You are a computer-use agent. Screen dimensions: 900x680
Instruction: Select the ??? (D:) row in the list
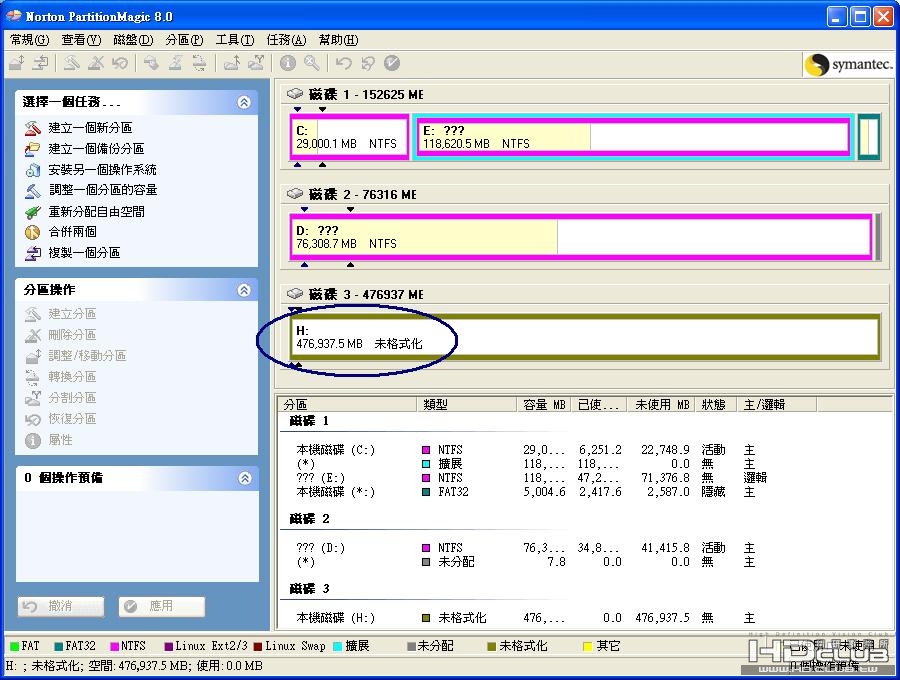(x=532, y=548)
